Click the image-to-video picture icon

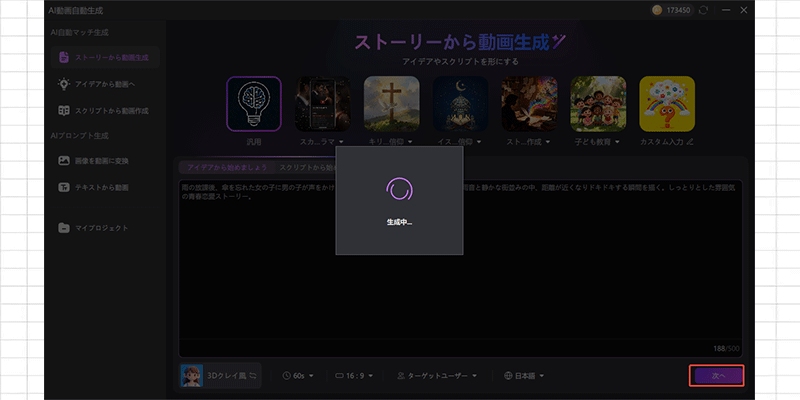64,161
